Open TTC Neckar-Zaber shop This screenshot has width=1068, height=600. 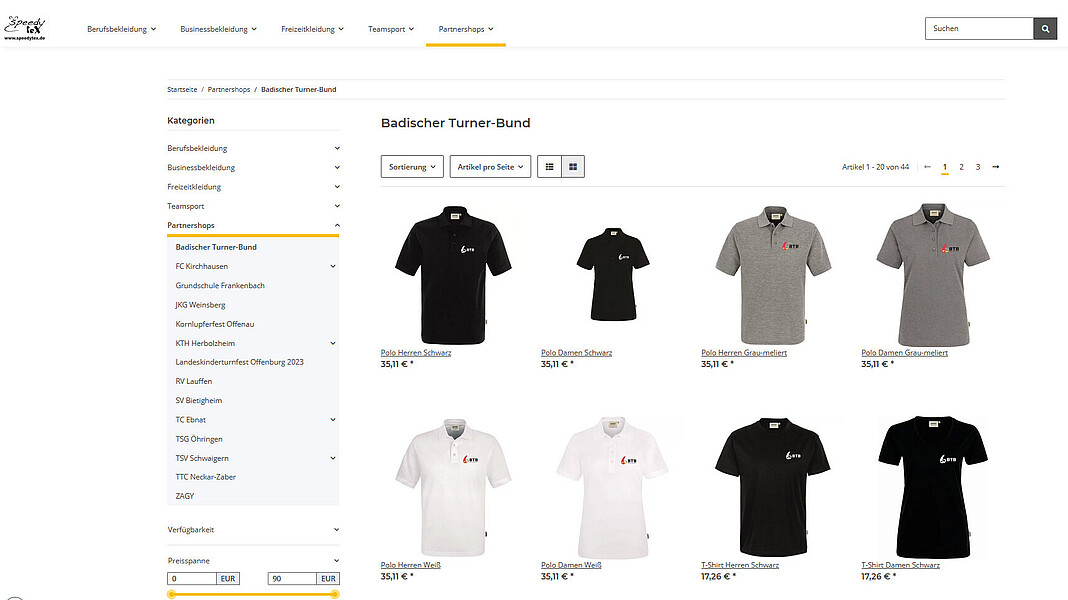[x=205, y=477]
